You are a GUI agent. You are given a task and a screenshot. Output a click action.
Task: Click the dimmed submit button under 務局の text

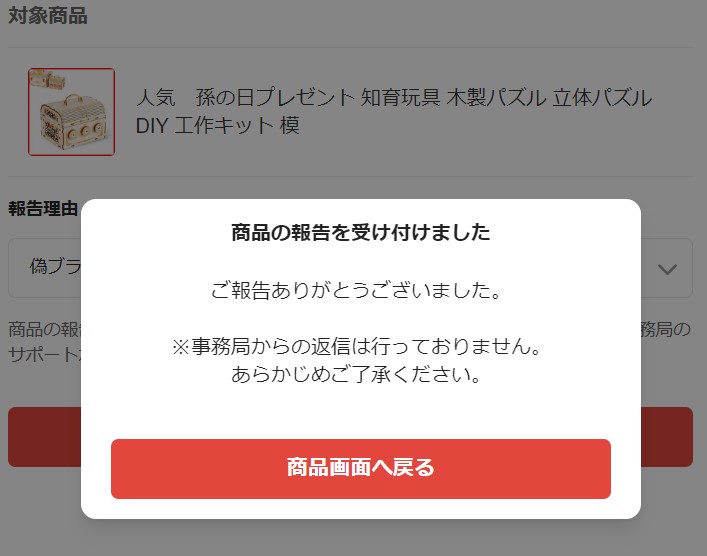point(667,437)
